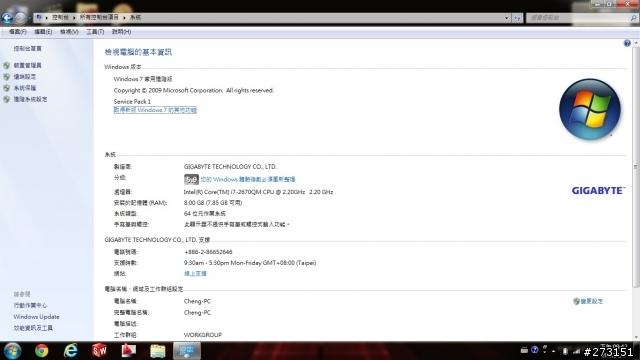
Task: Open the 檔案(F) menu
Action: coord(18,32)
